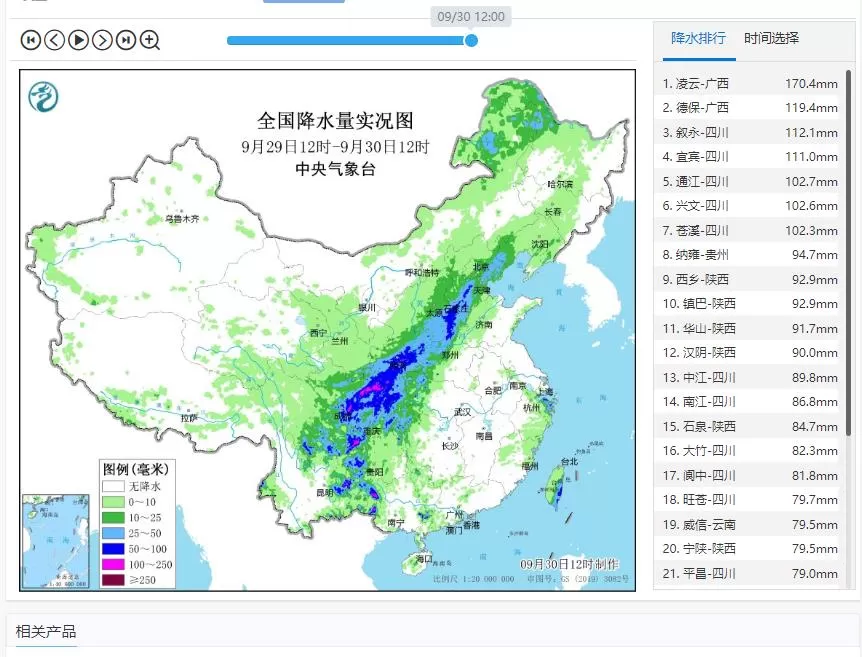The height and width of the screenshot is (657, 862).
Task: Open the 时间选择 tab
Action: tap(771, 39)
